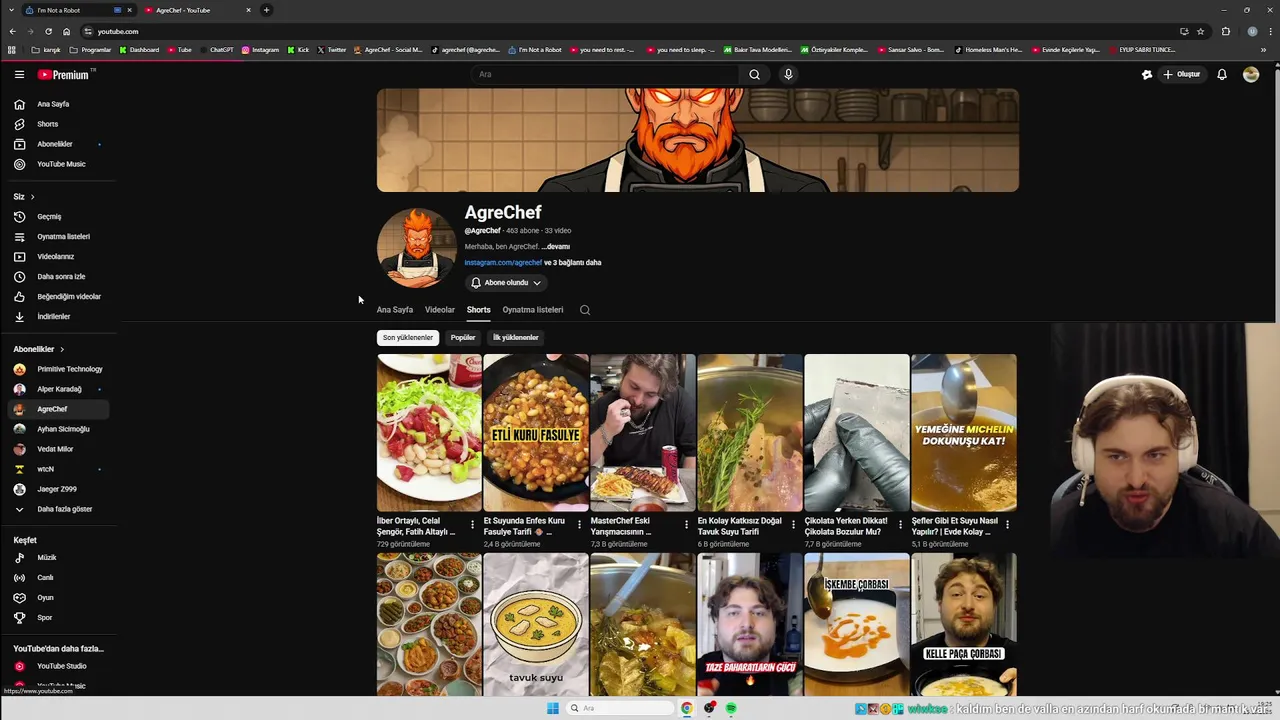1280x720 pixels.
Task: Filter shorts by İlk yüklenenler chip
Action: click(516, 338)
